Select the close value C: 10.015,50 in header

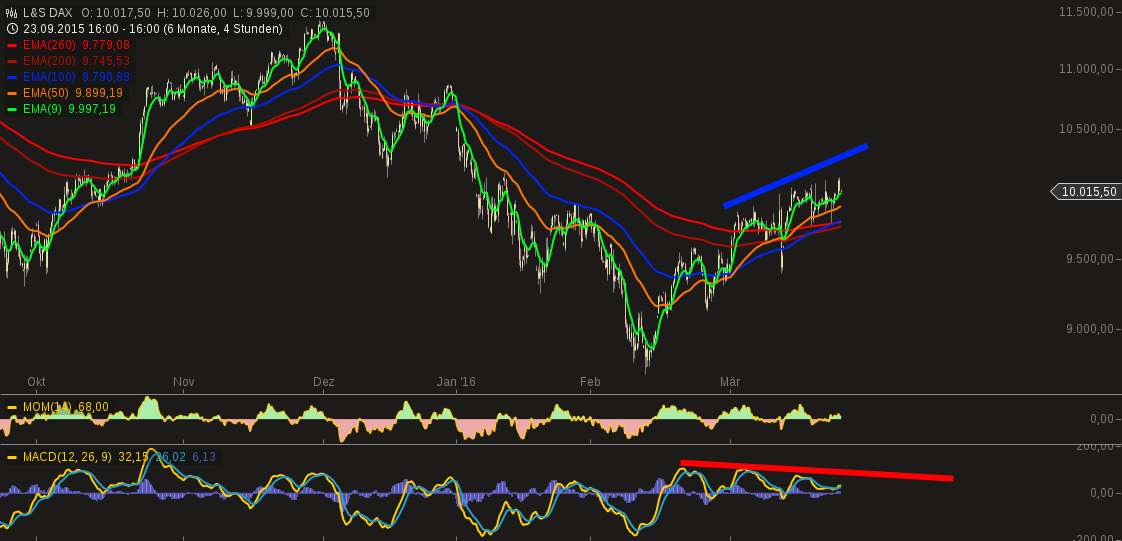pos(334,13)
